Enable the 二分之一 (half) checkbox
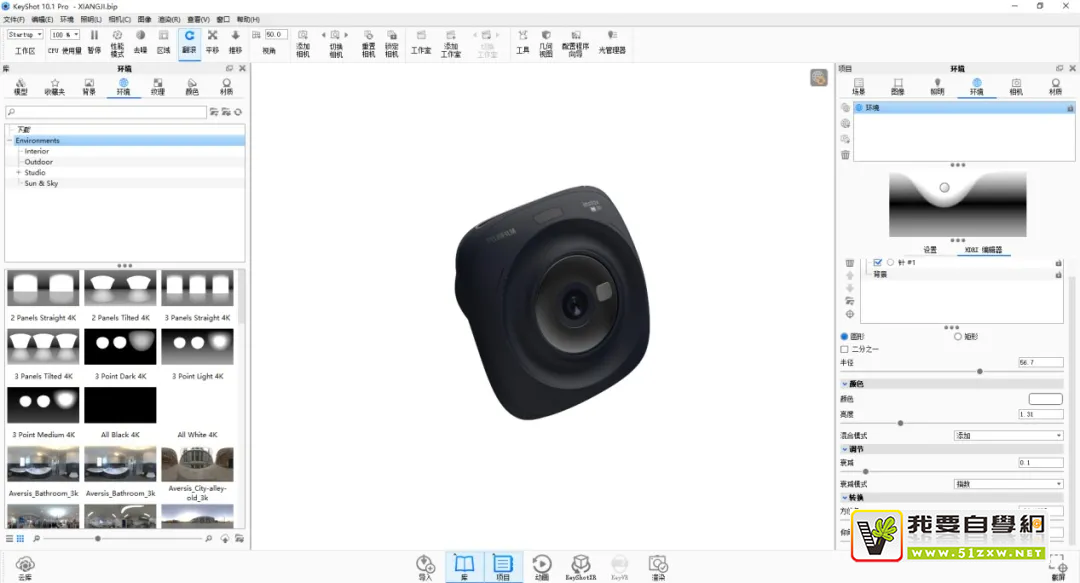The height and width of the screenshot is (583, 1080). tap(845, 349)
